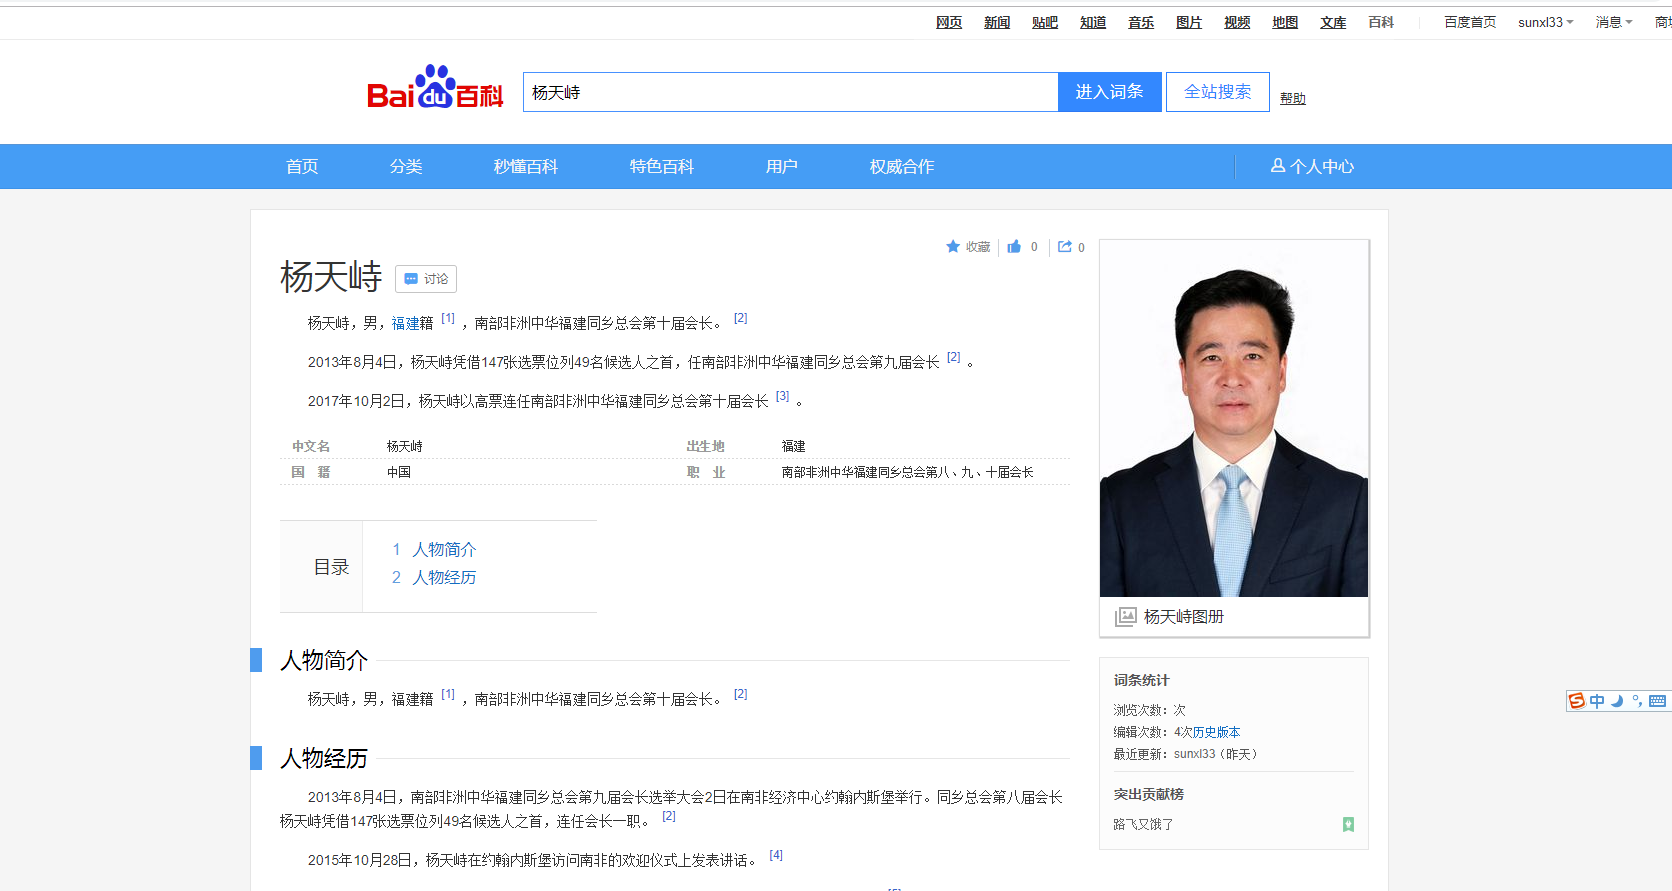The width and height of the screenshot is (1672, 891).
Task: Open 个人中心 in the blue navigation bar
Action: [1312, 167]
